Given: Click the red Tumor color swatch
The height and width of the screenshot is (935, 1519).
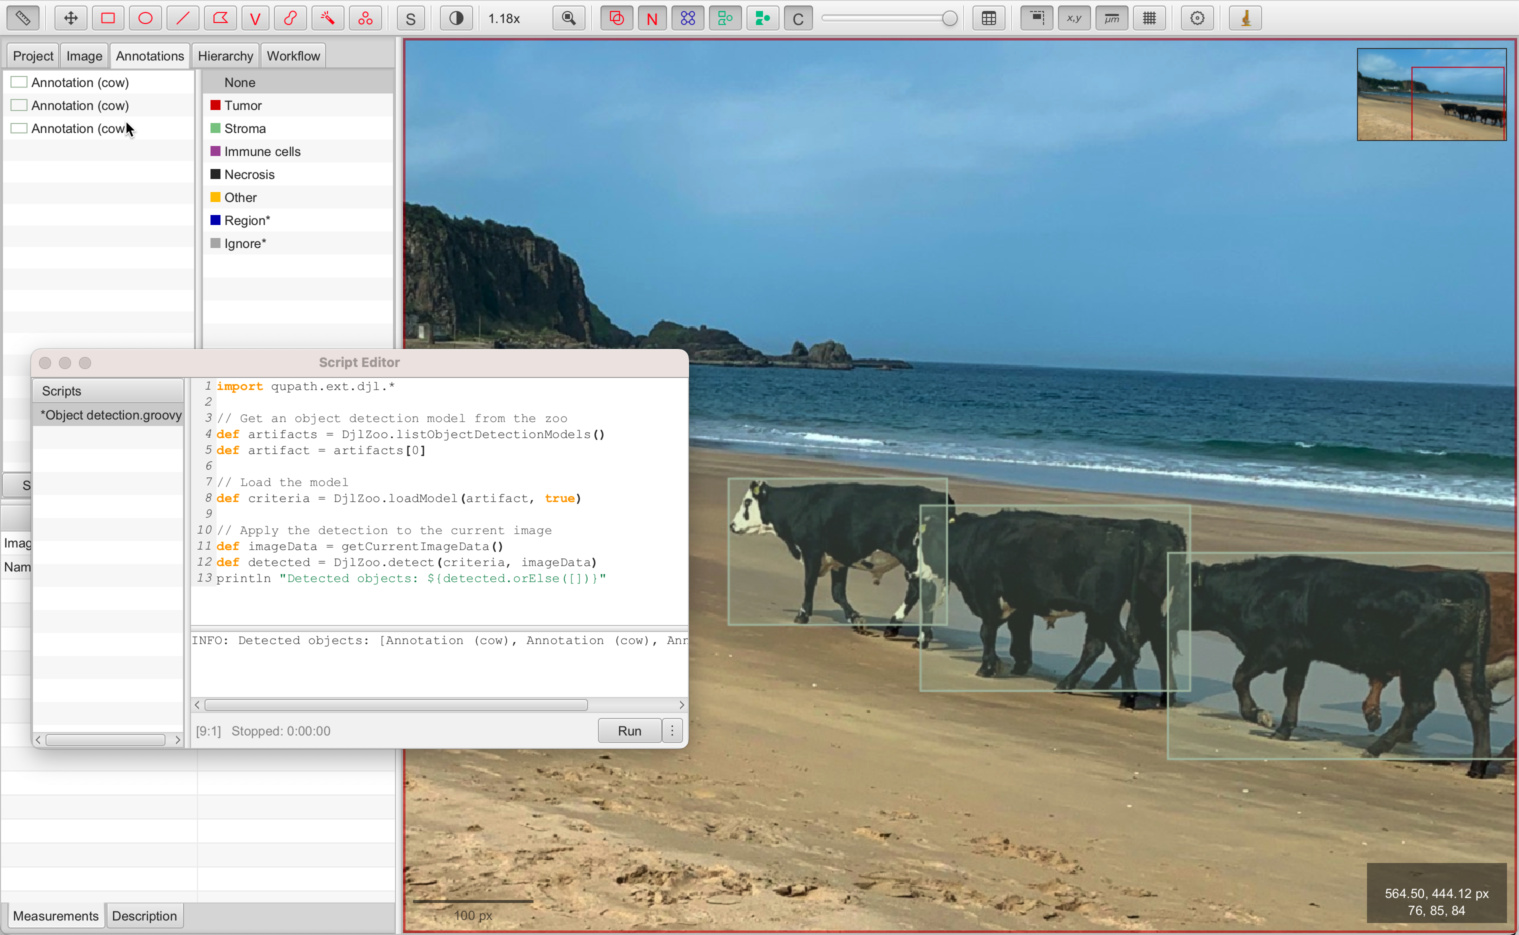Looking at the screenshot, I should pyautogui.click(x=215, y=105).
